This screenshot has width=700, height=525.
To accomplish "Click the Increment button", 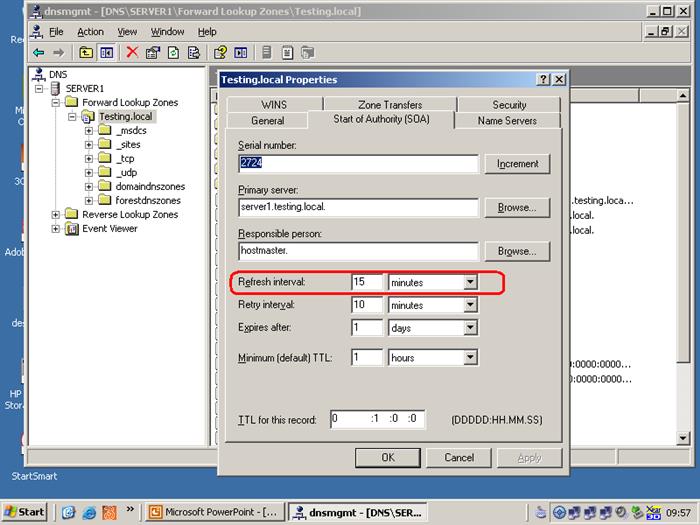I will point(517,164).
